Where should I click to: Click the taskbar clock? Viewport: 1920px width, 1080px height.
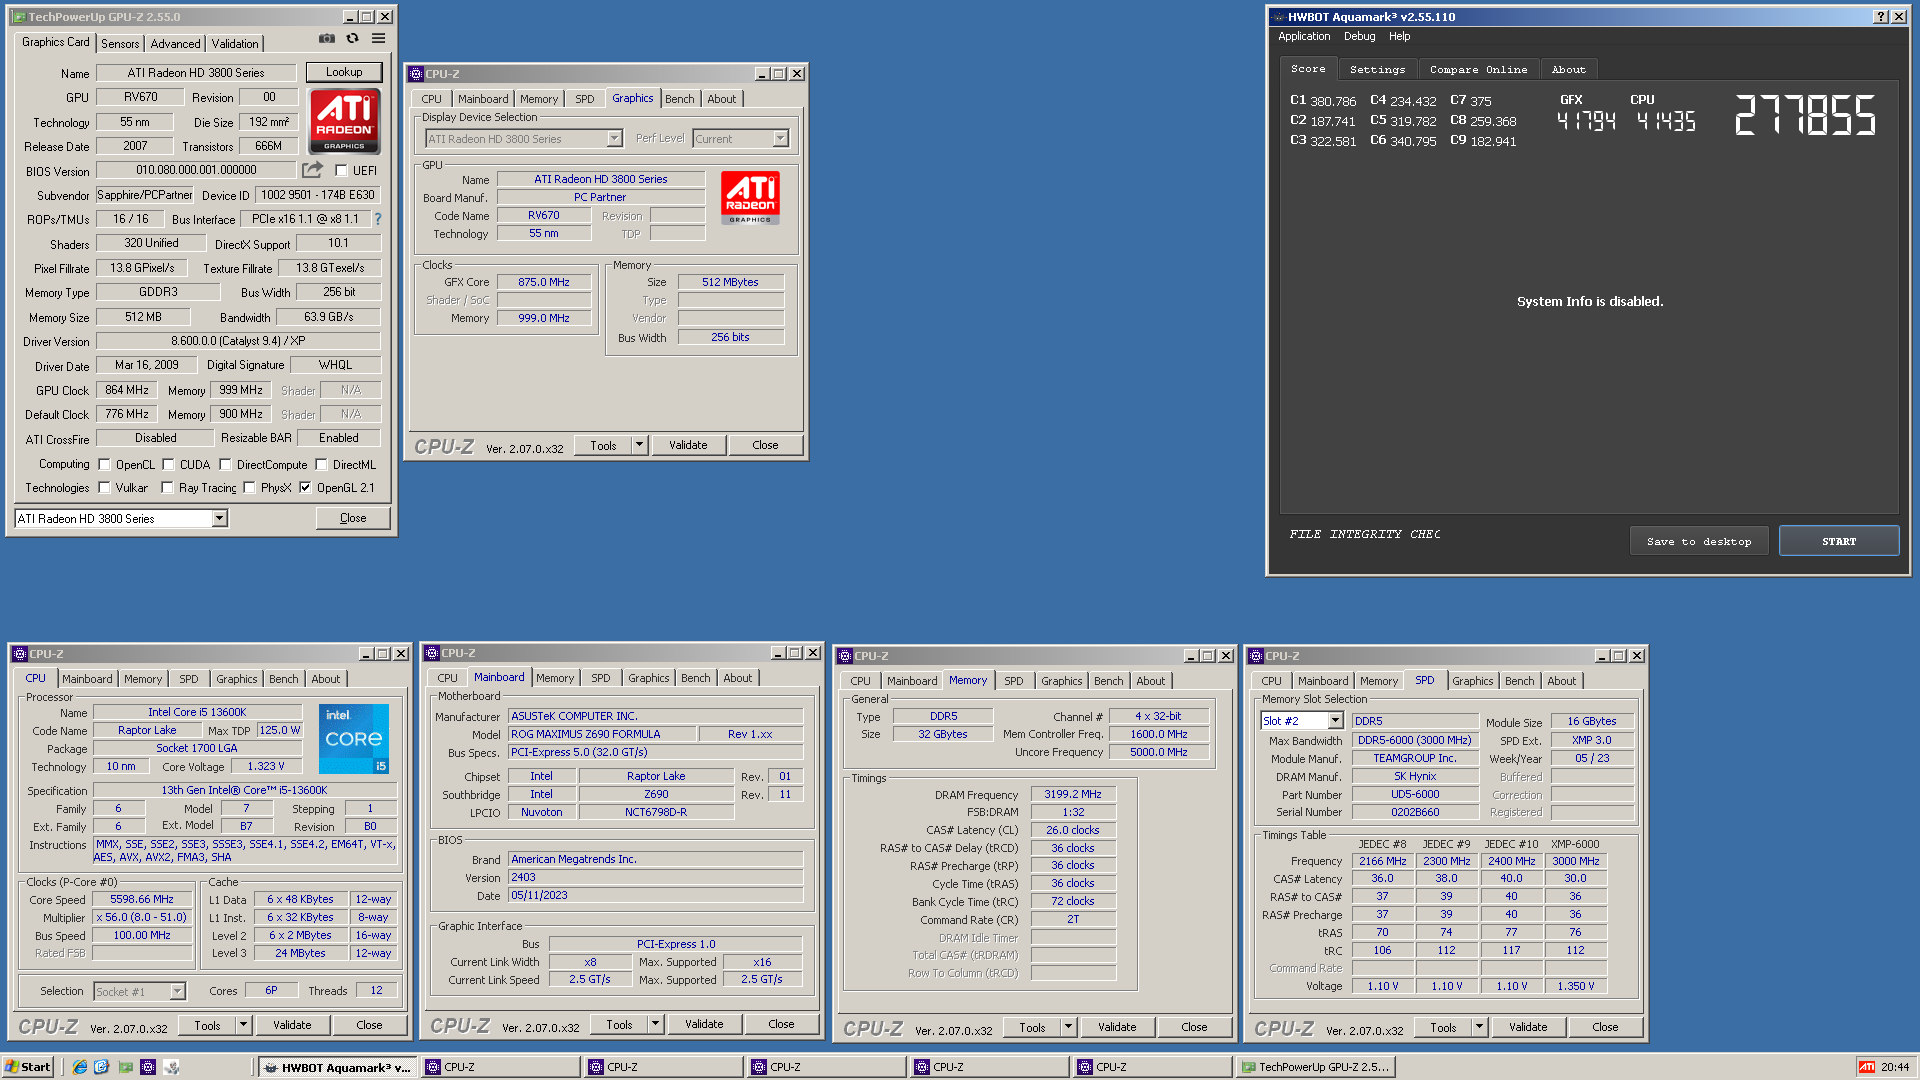coord(1894,1067)
